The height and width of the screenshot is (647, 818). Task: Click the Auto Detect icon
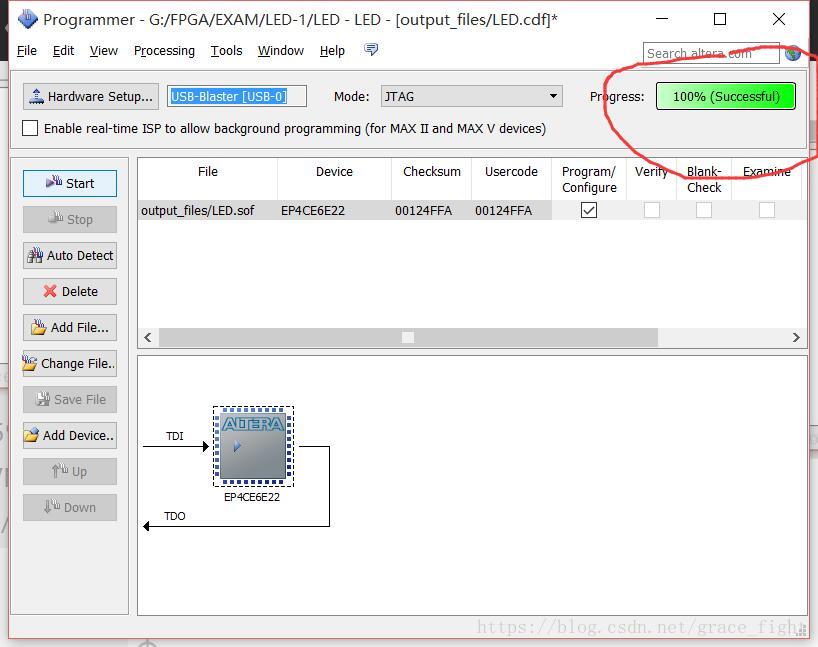pos(69,255)
